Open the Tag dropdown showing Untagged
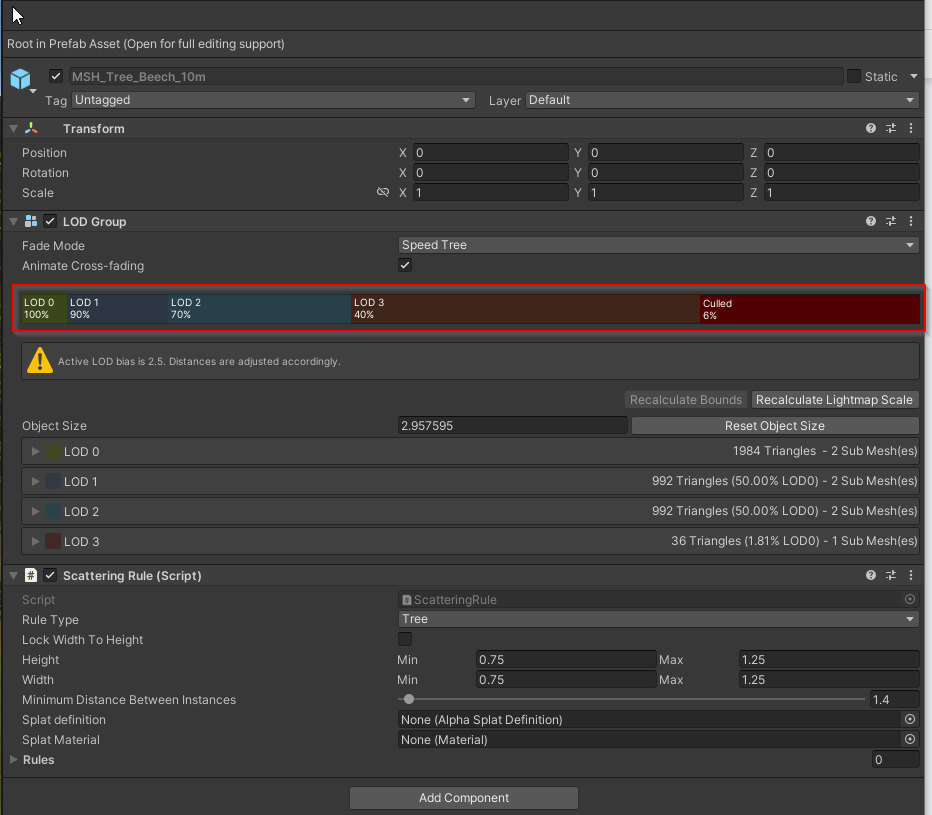Screen dimensions: 932x815 point(272,100)
